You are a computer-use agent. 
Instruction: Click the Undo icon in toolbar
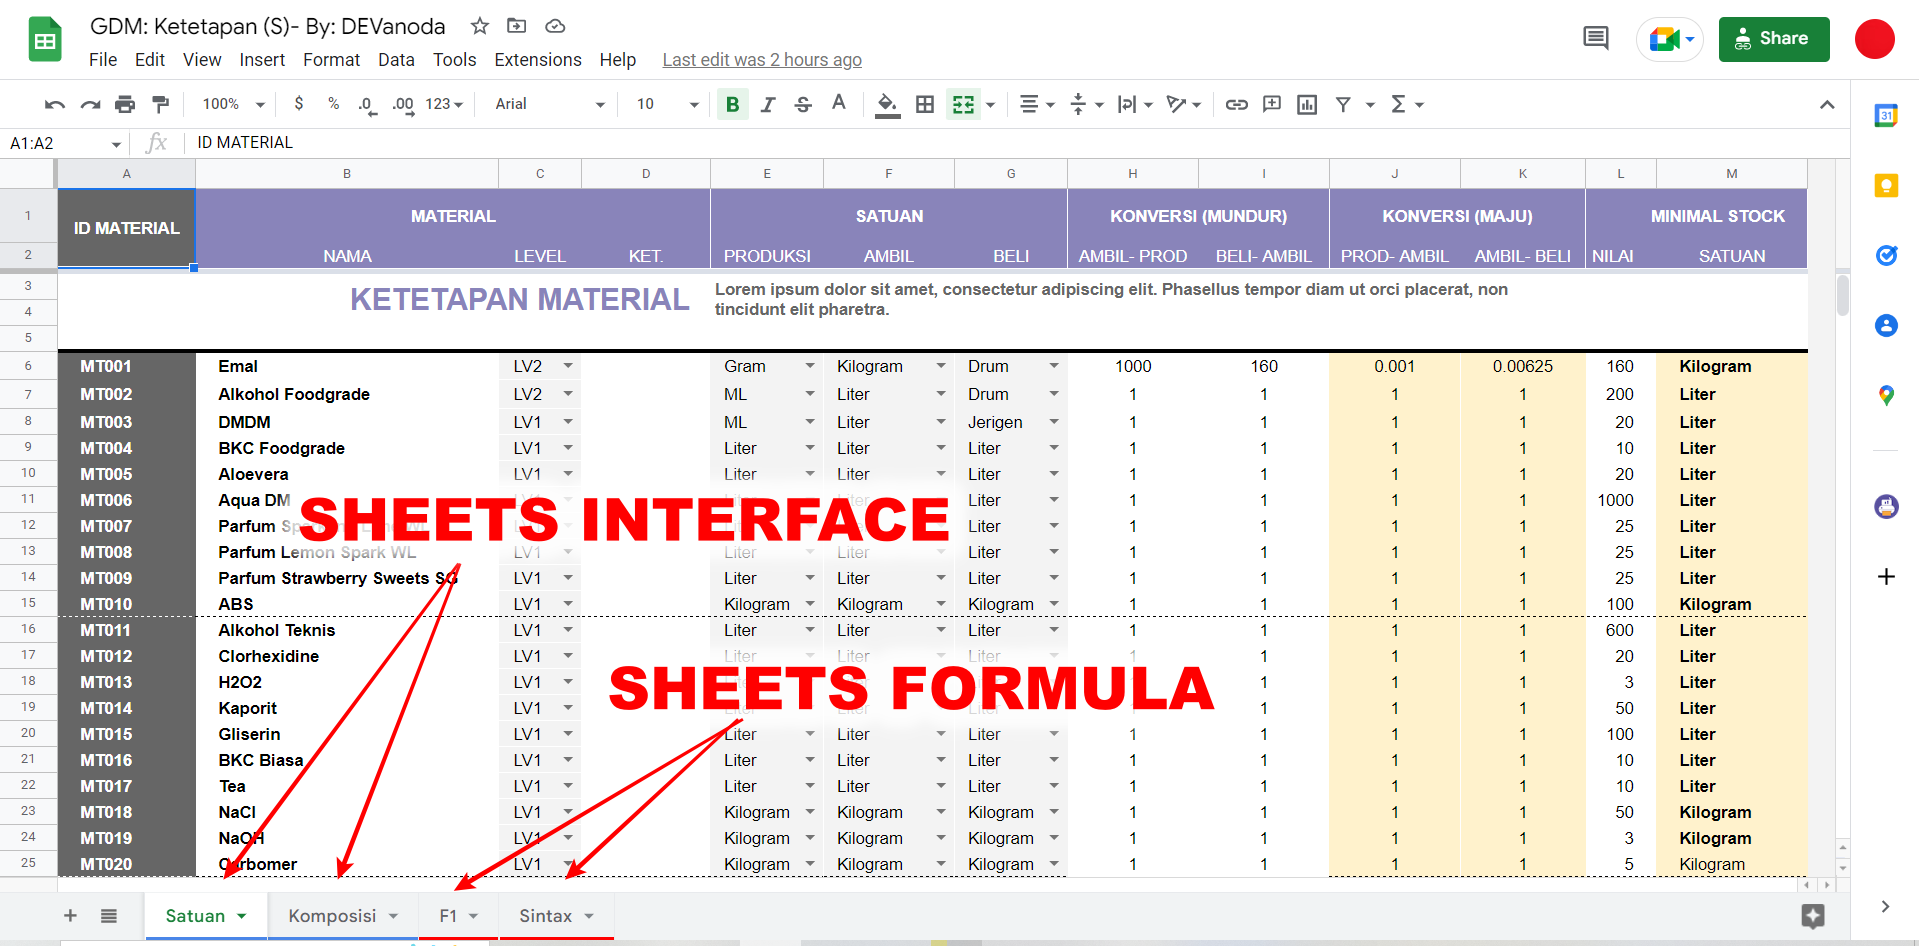point(55,104)
